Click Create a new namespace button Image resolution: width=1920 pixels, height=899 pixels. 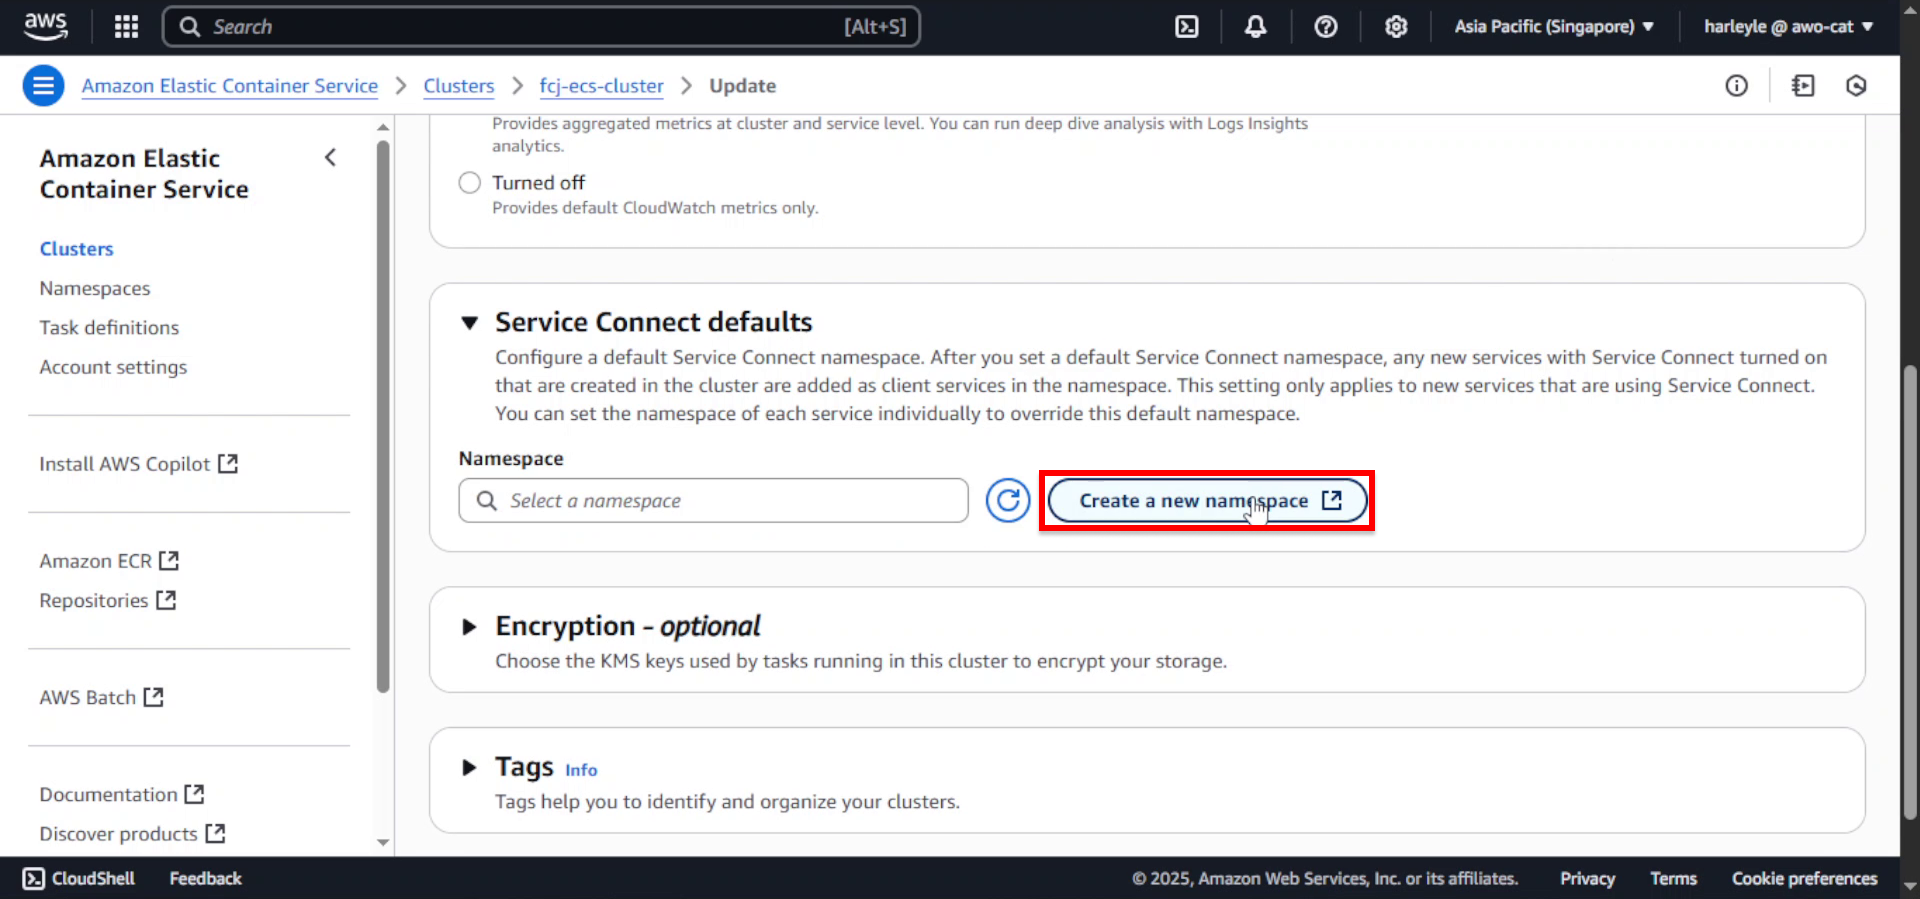(1208, 500)
